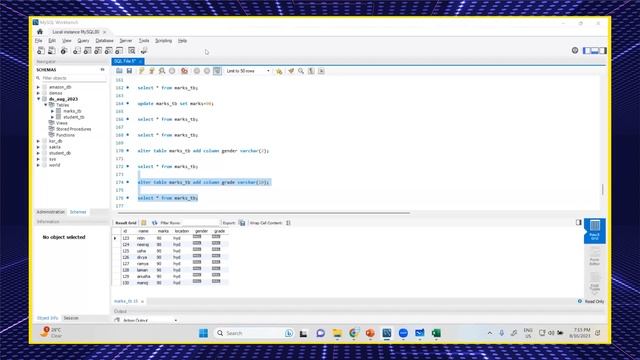Toggle the right sidebar panel visibility
The height and width of the screenshot is (360, 640).
[x=602, y=51]
